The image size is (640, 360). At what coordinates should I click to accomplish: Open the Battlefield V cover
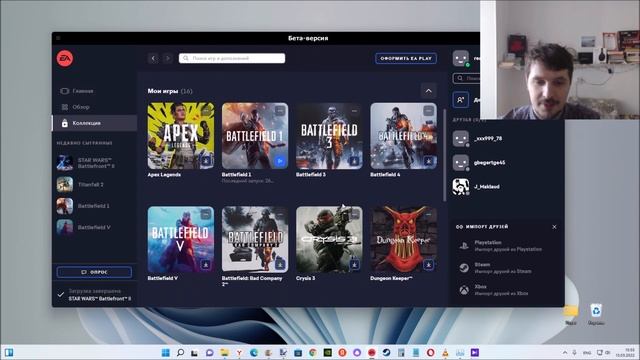[181, 239]
